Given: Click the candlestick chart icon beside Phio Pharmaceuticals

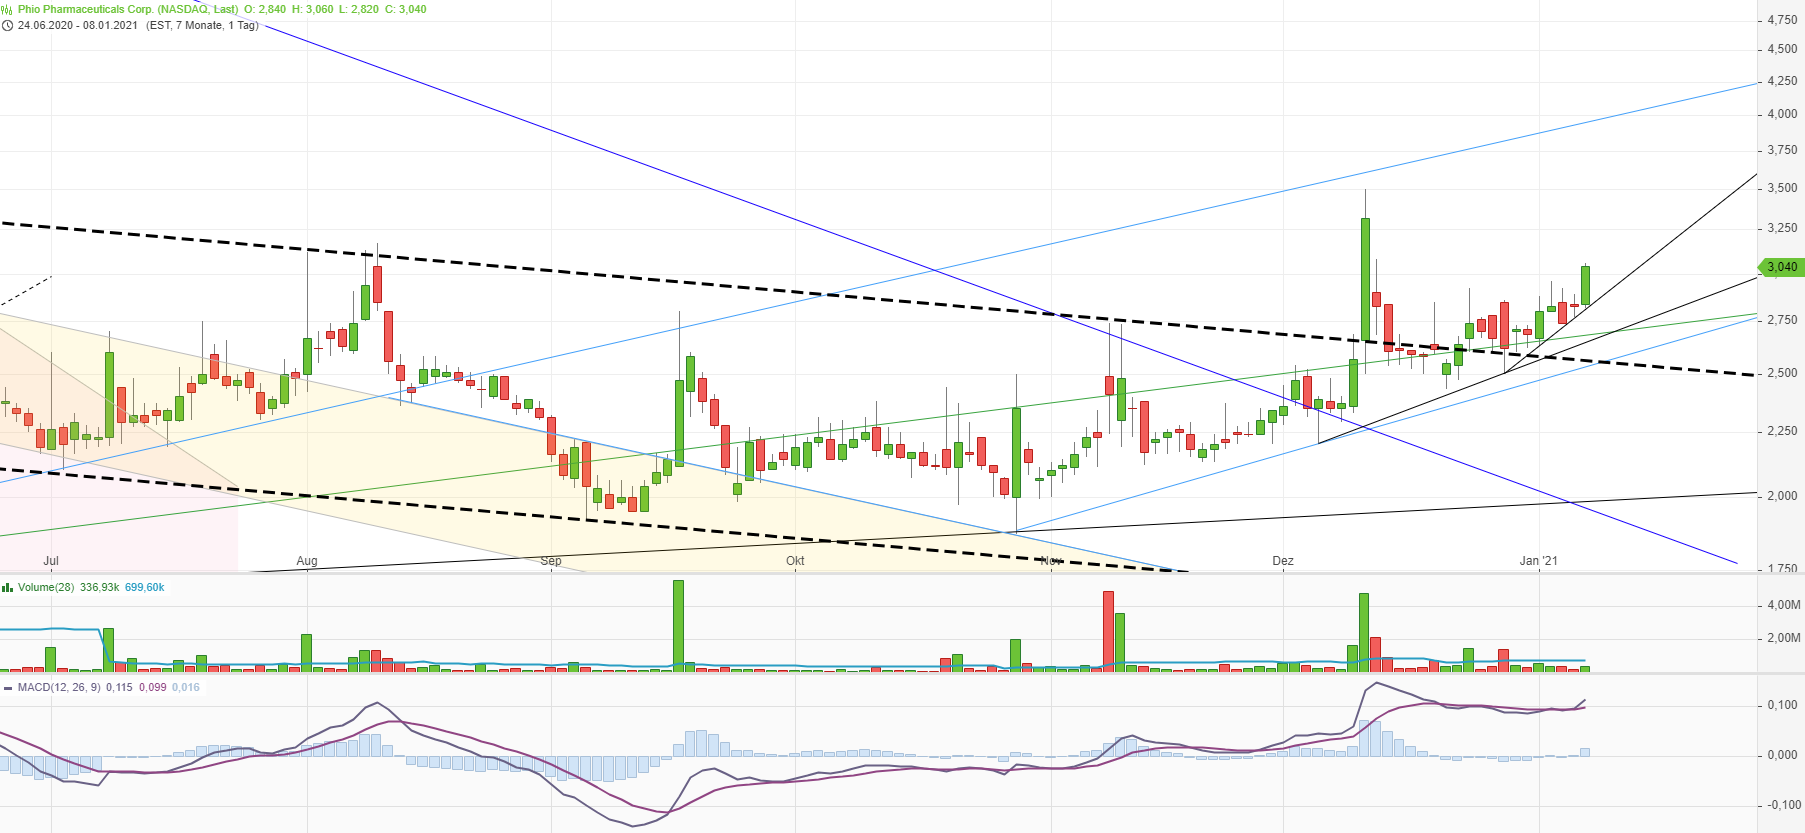Looking at the screenshot, I should (7, 9).
